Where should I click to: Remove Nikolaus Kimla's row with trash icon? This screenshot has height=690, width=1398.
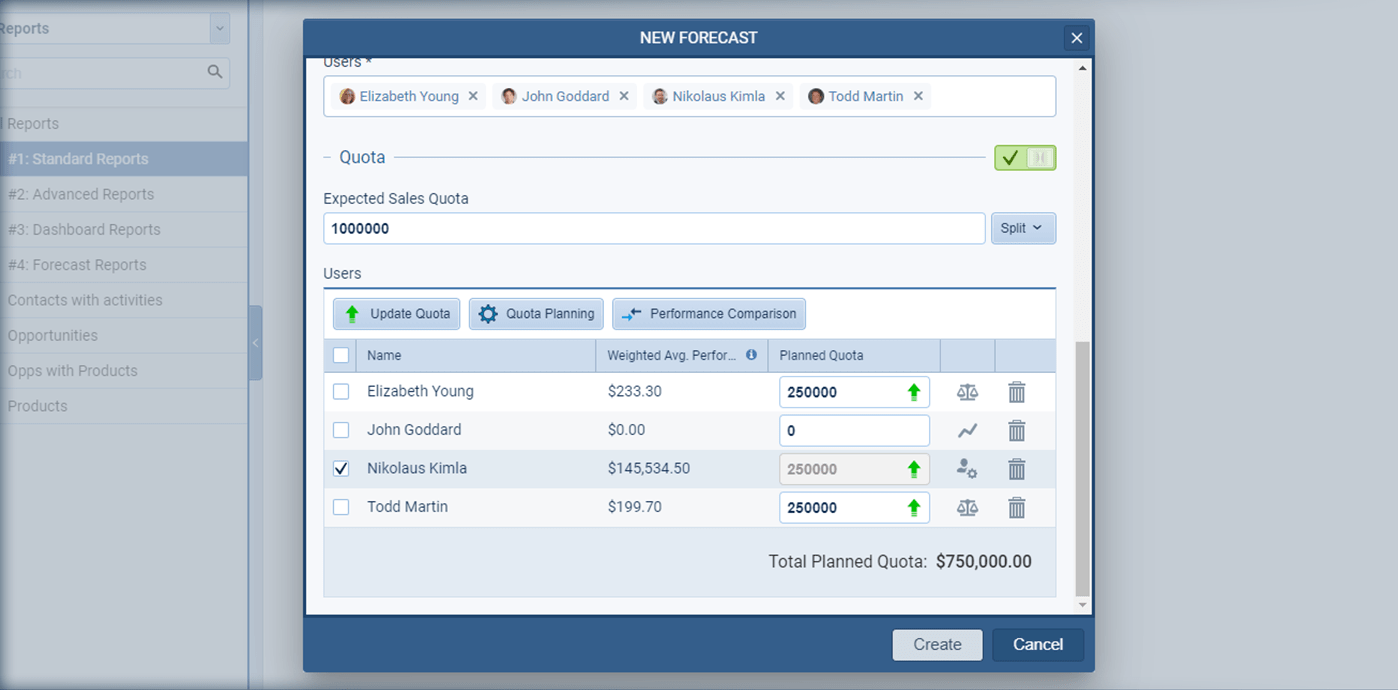pos(1016,468)
